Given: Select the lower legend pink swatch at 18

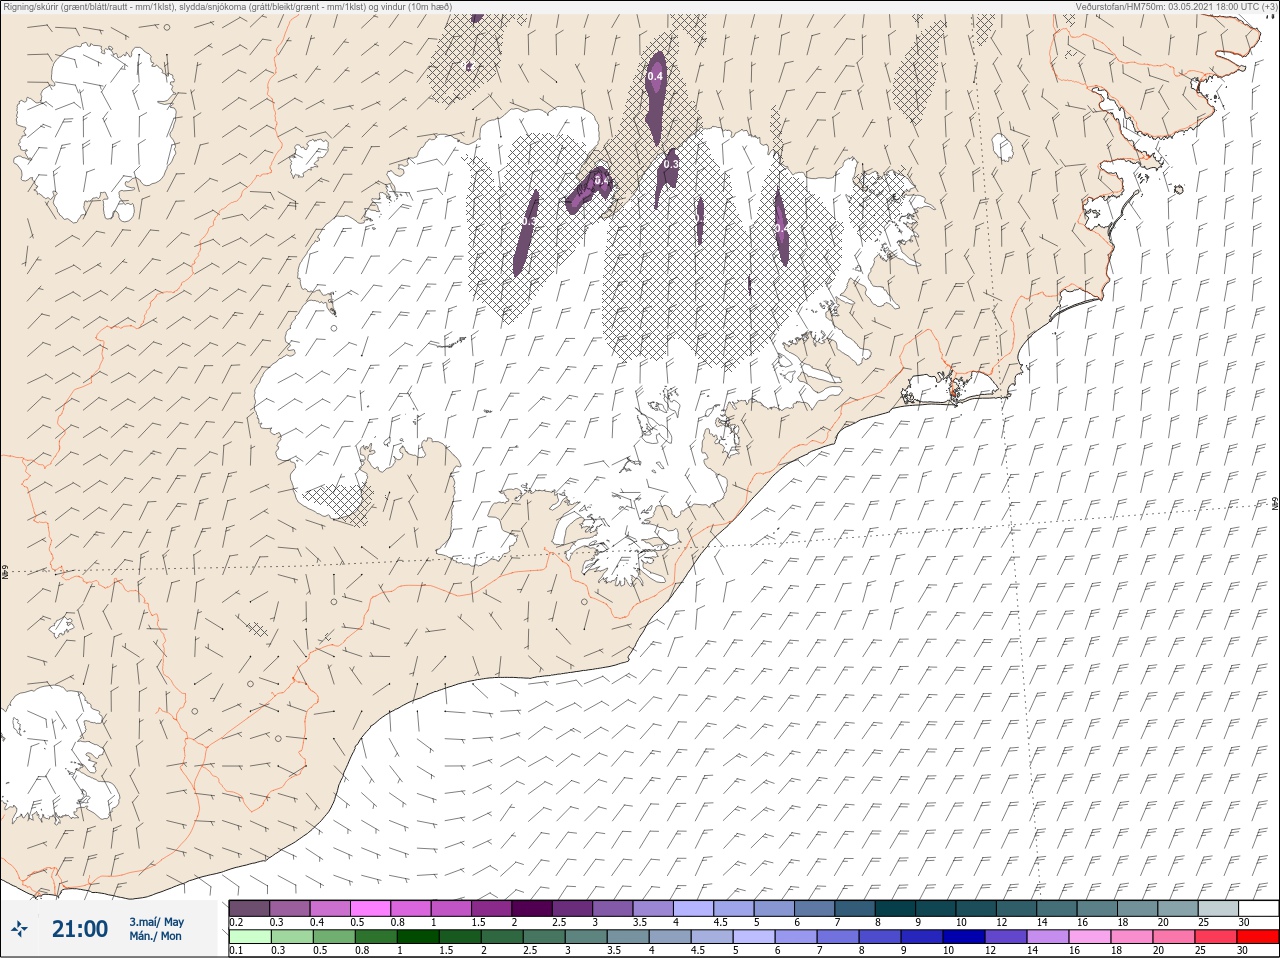Looking at the screenshot, I should pos(1131,938).
